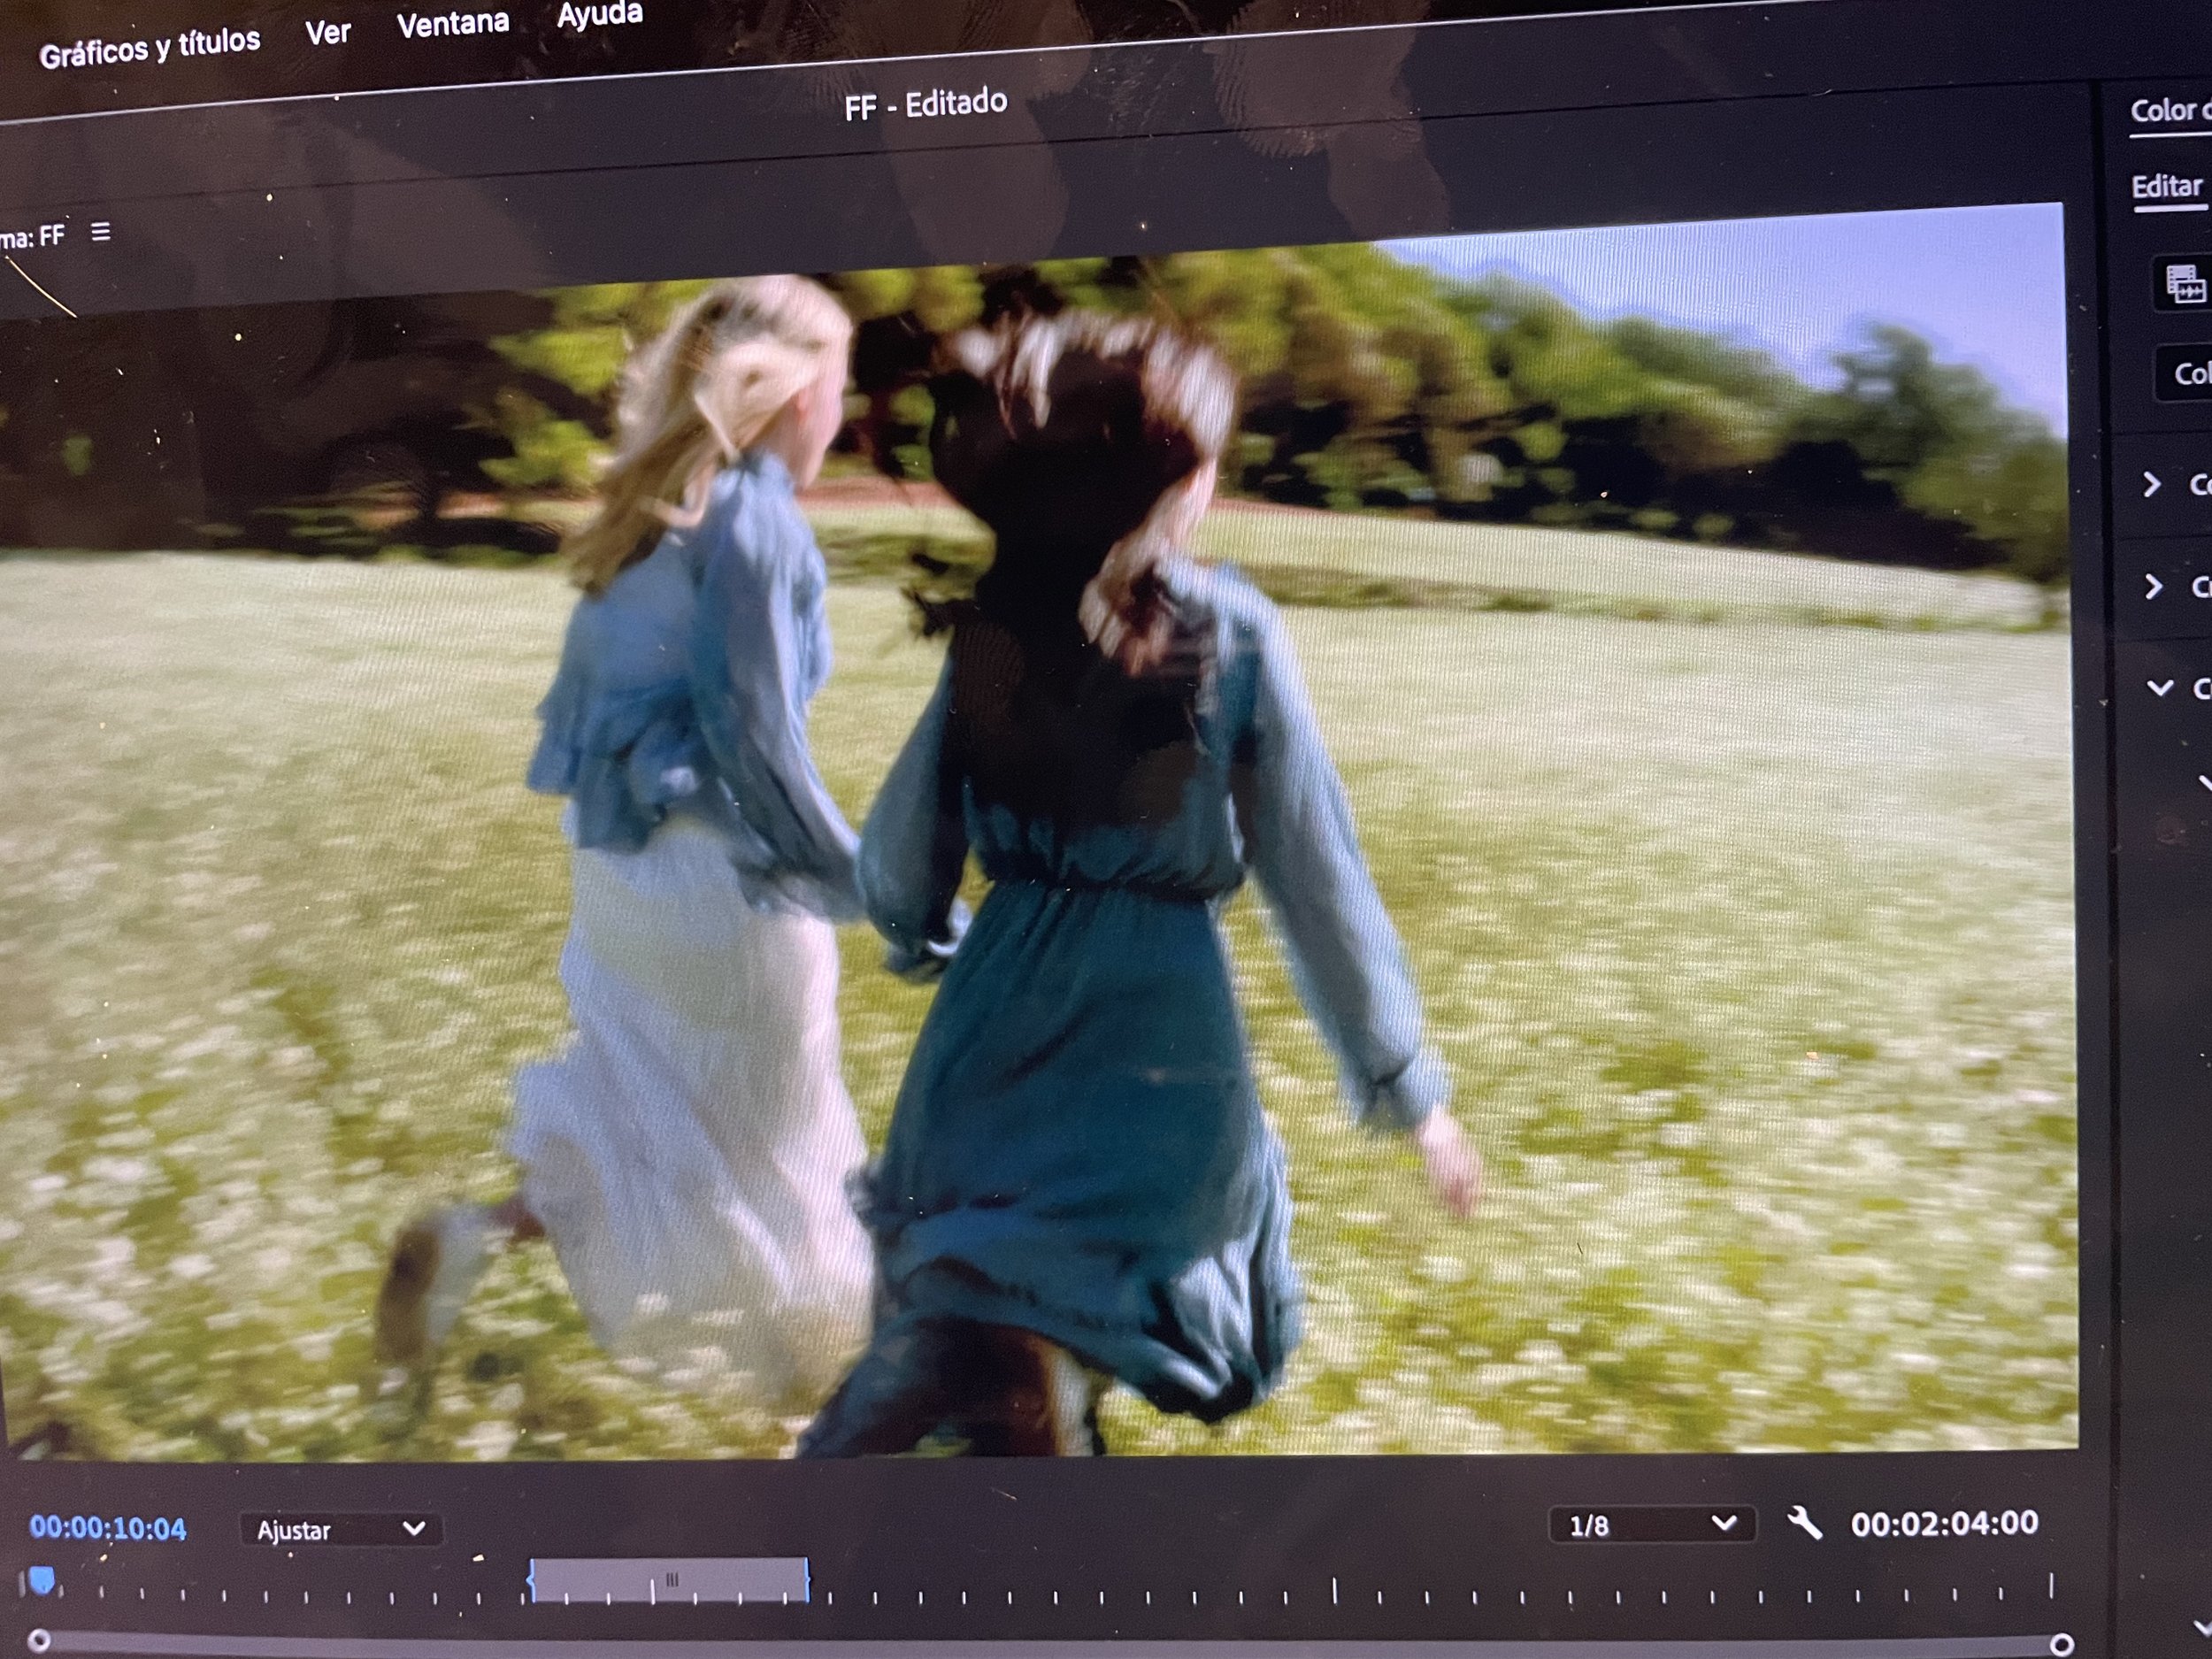Open the program monitor panel hamburger menu
This screenshot has height=1659, width=2212.
101,232
